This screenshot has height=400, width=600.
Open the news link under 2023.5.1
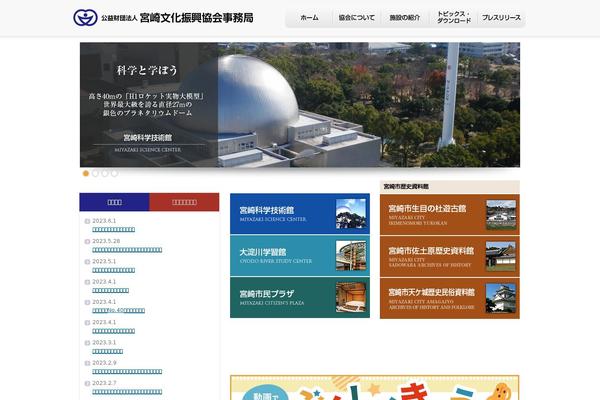click(x=114, y=270)
